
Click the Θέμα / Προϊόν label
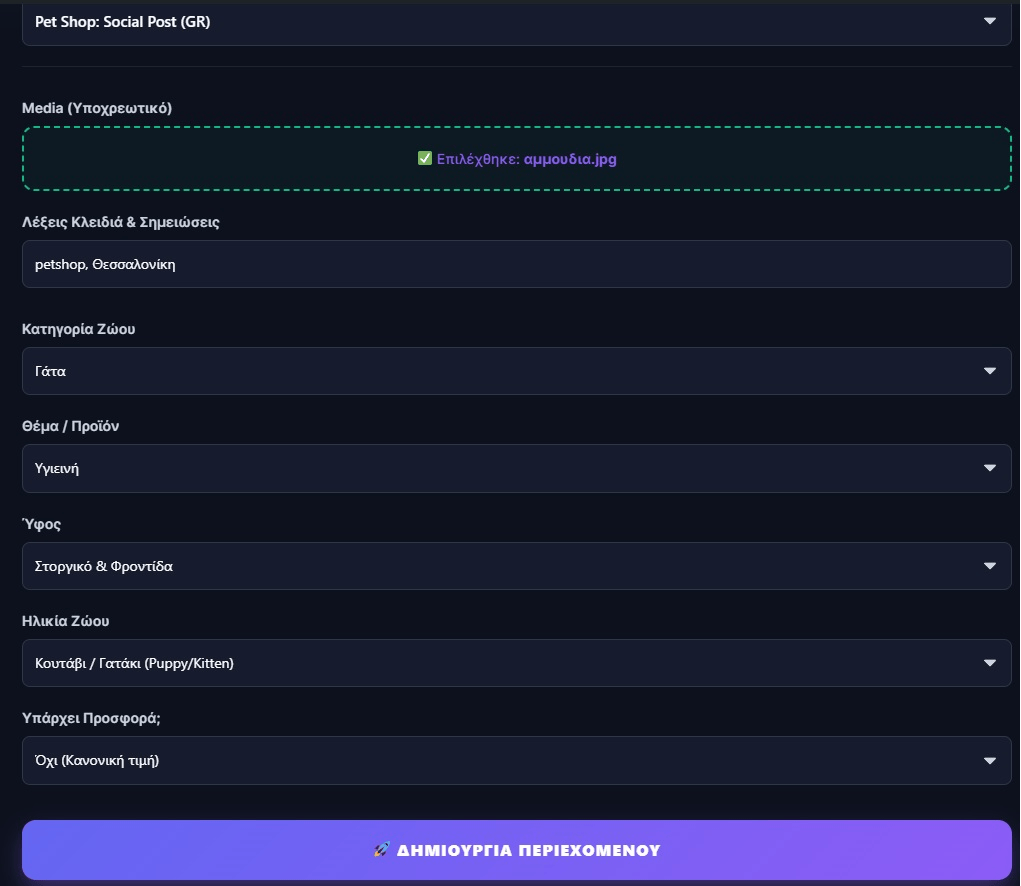click(70, 426)
